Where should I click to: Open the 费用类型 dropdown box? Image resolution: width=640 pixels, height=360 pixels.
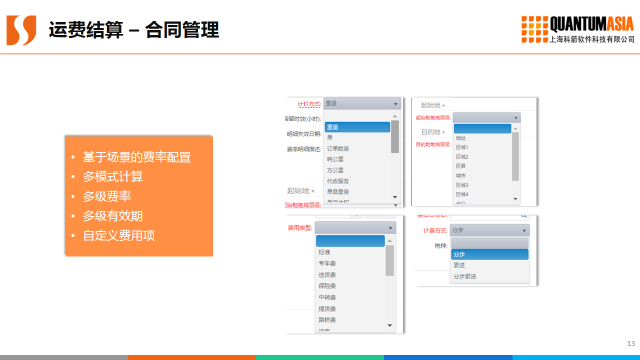[x=355, y=228]
